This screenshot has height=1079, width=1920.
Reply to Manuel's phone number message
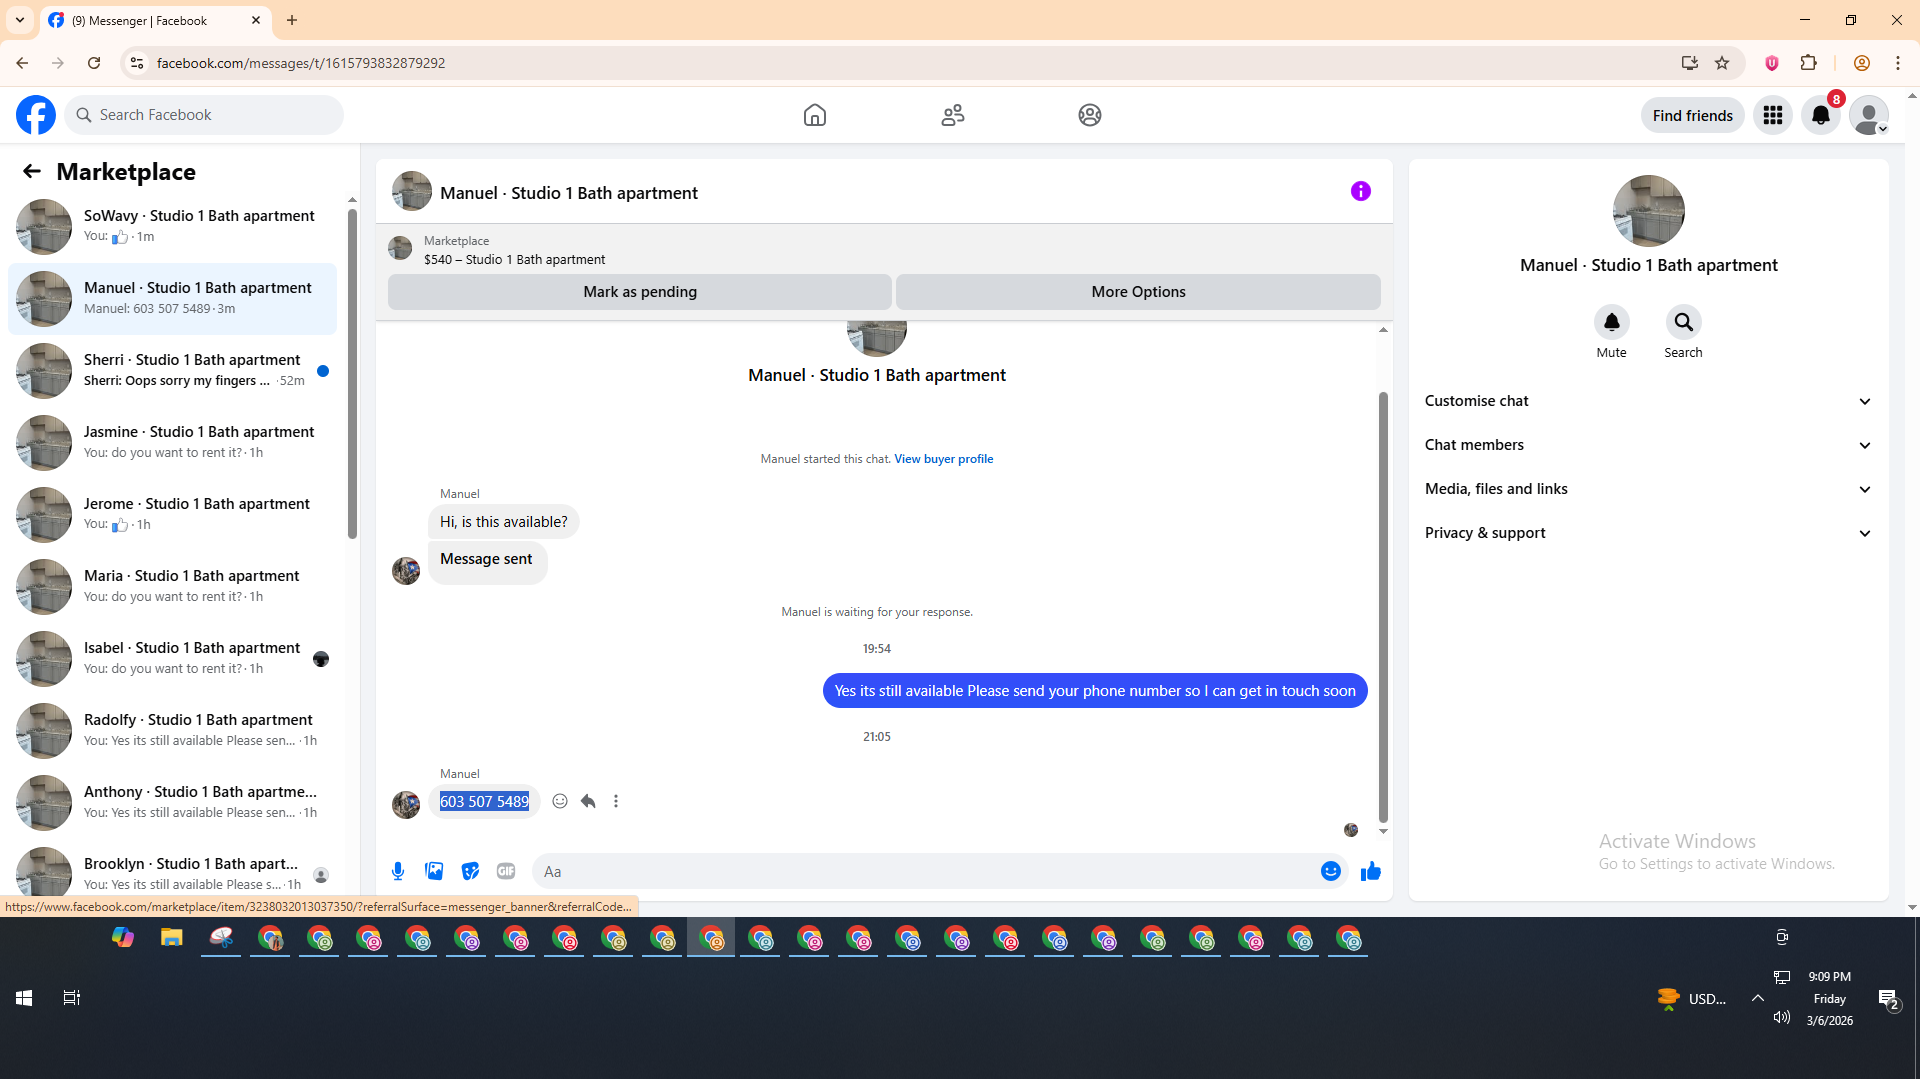[x=588, y=801]
